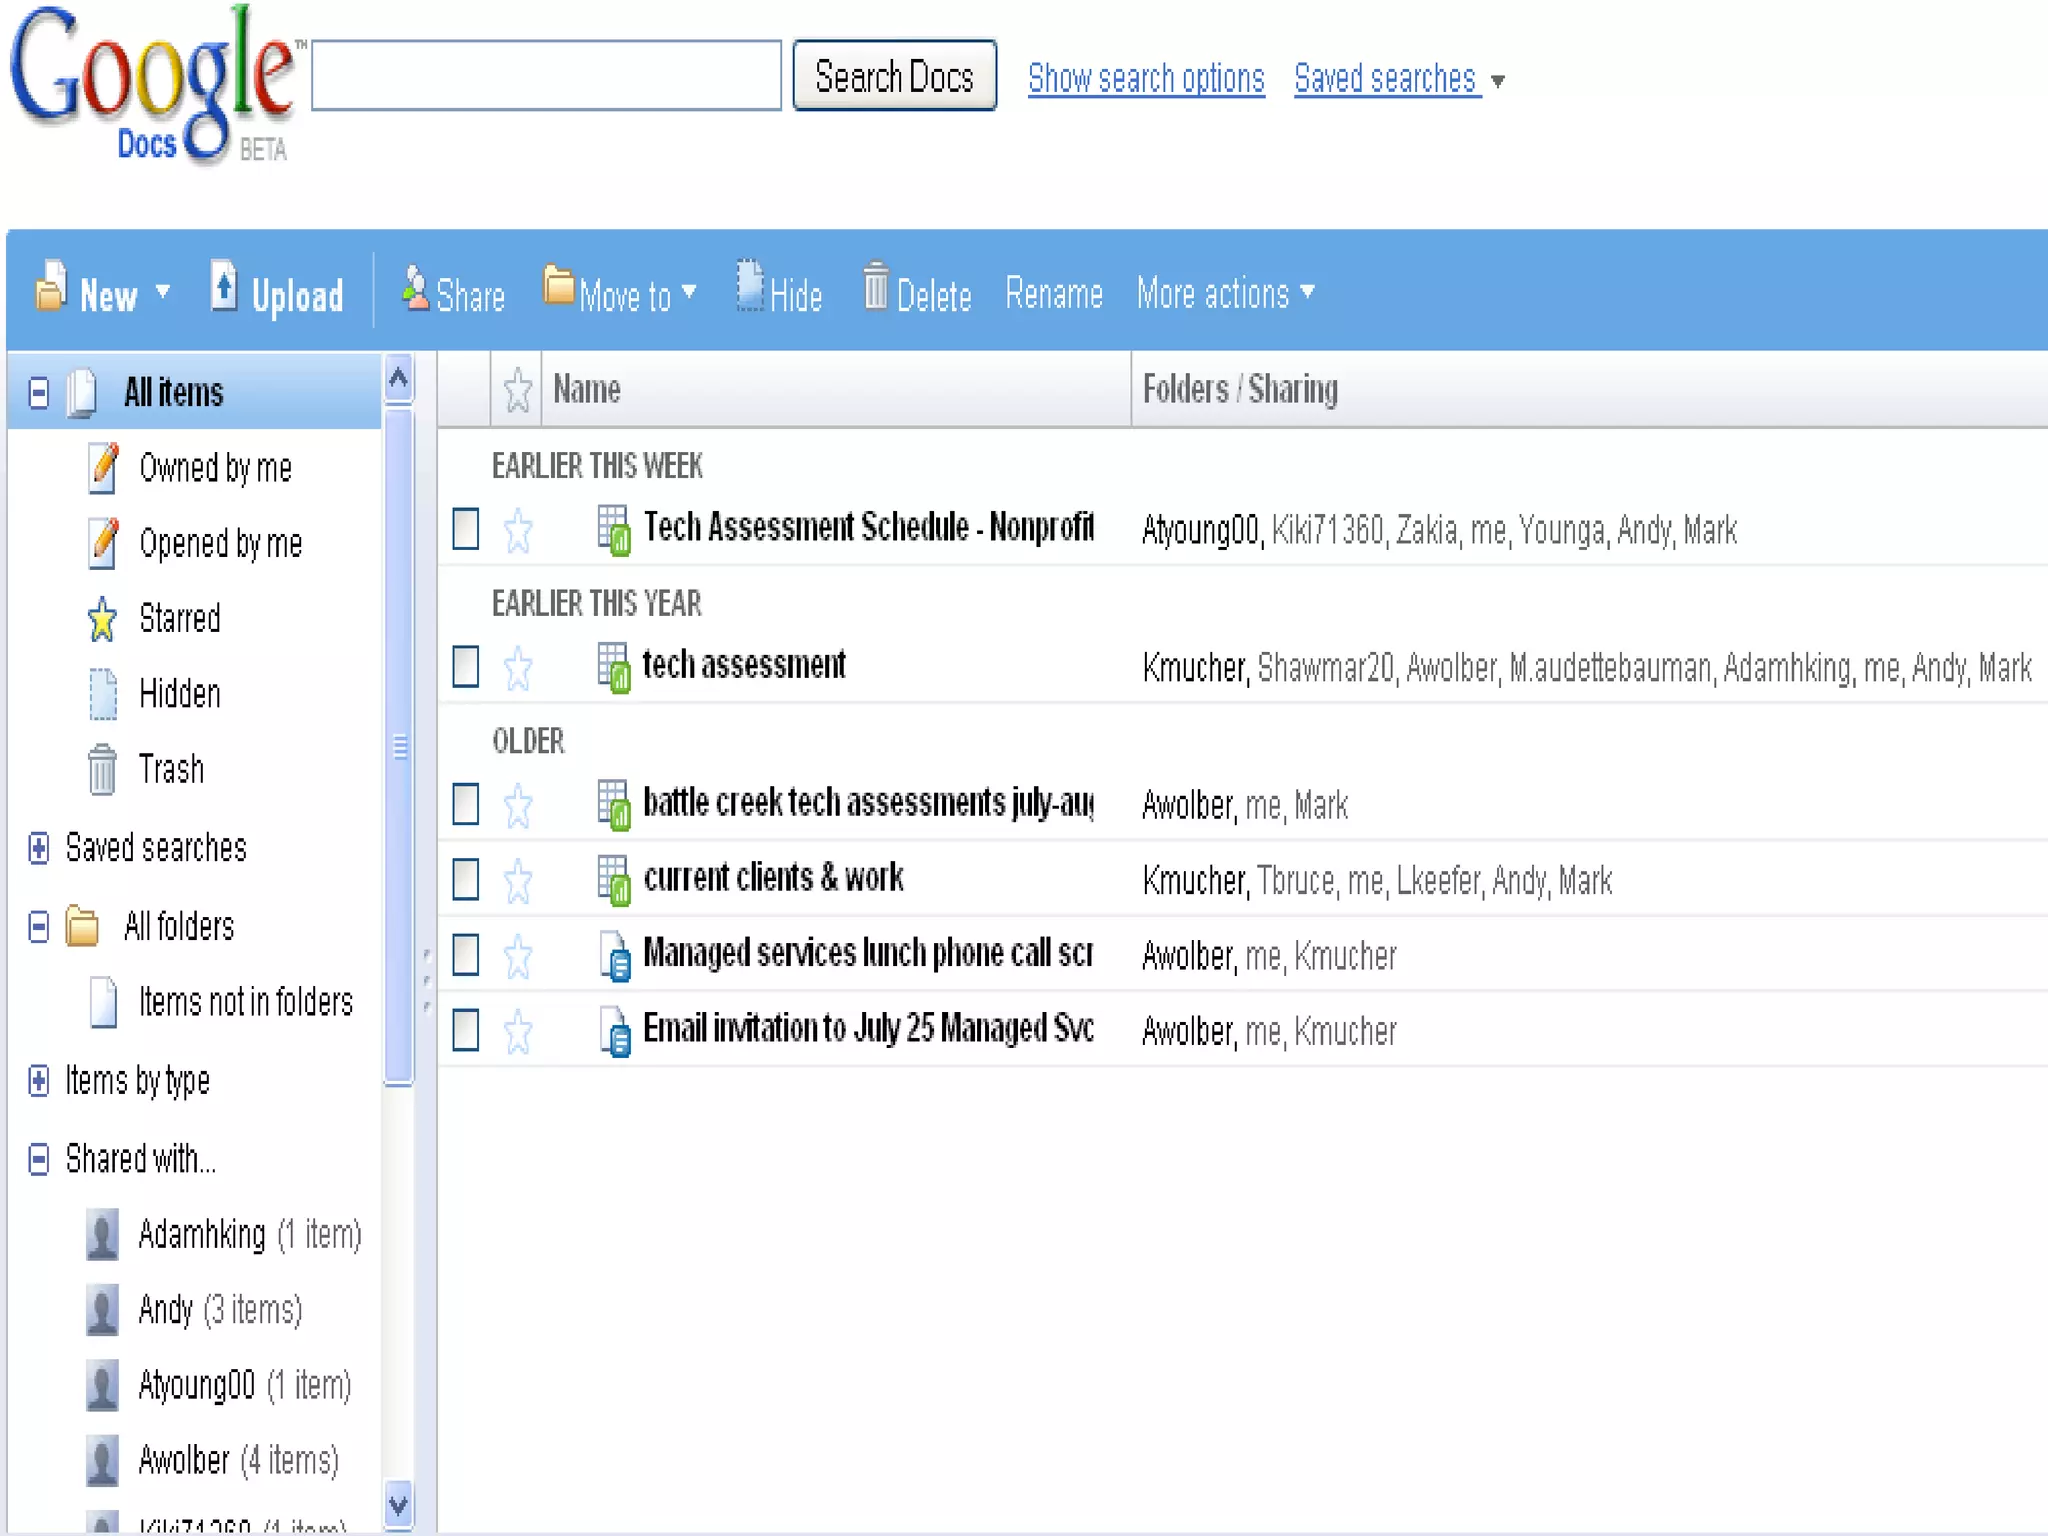The width and height of the screenshot is (2048, 1536).
Task: Click the 'Show search options' link
Action: pos(1146,78)
